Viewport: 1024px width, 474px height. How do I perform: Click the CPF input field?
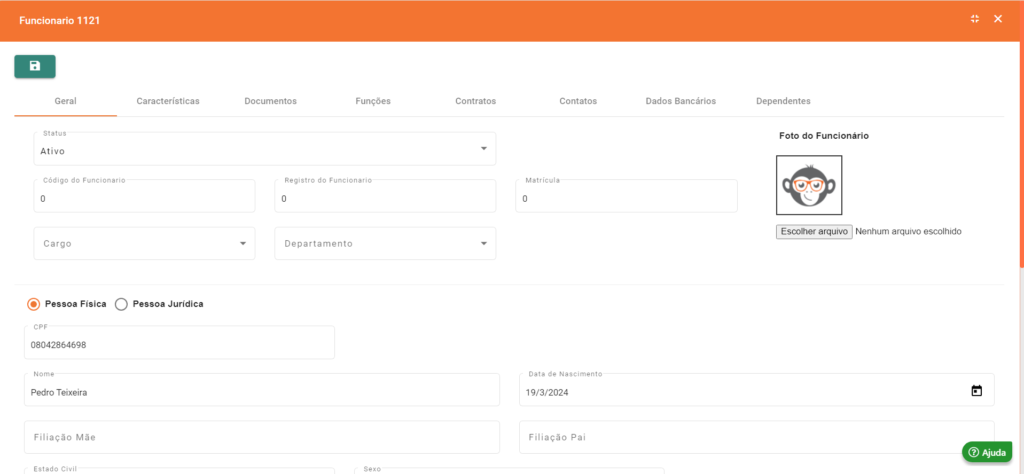coord(180,344)
